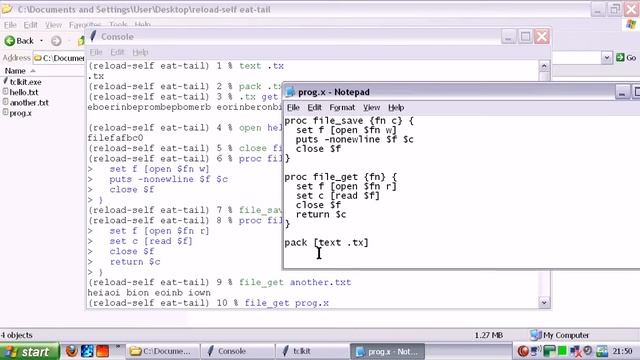Image resolution: width=640 pixels, height=360 pixels.
Task: Click the picture-like tray icon beside clock
Action: (602, 351)
